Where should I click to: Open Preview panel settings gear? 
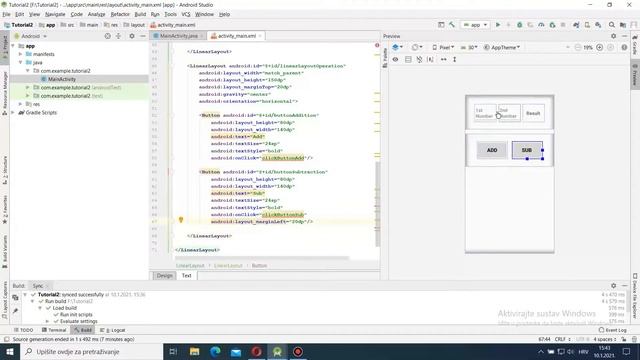613,36
